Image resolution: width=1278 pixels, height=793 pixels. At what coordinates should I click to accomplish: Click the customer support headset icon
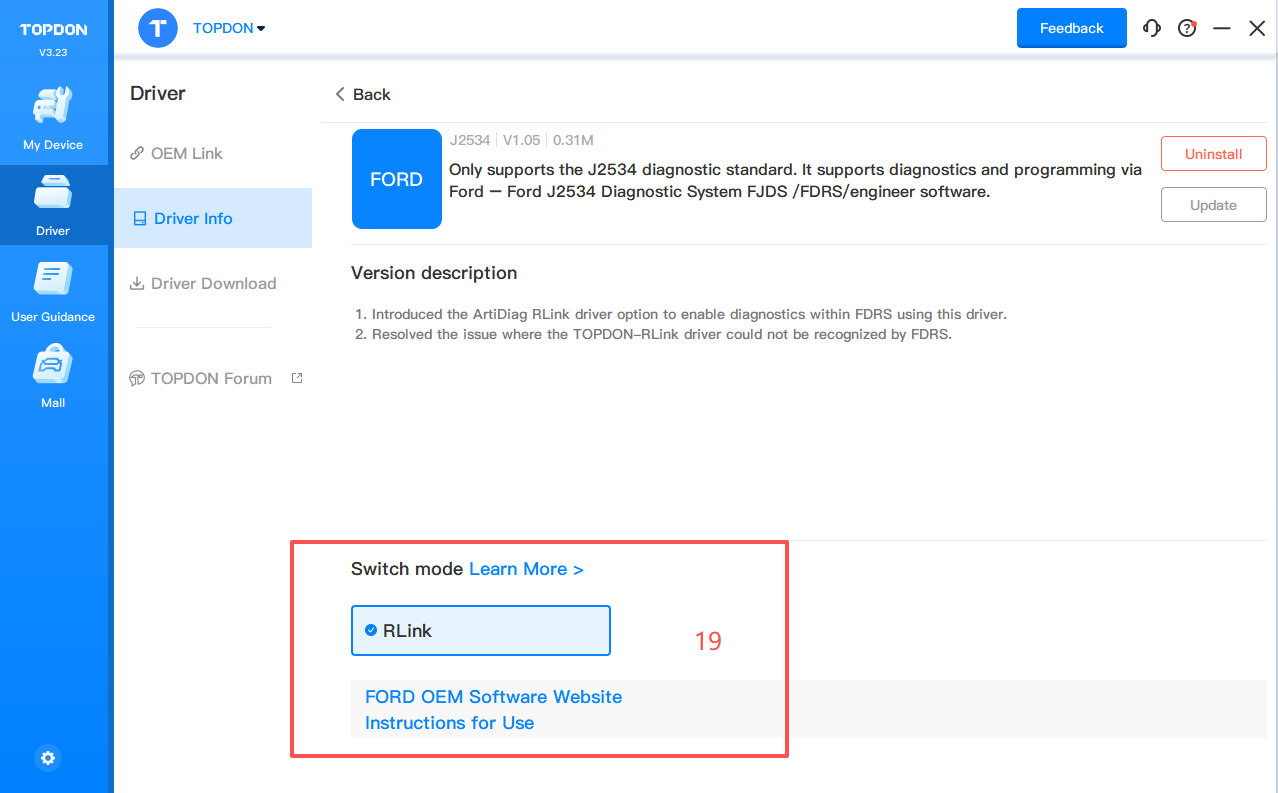[x=1152, y=28]
